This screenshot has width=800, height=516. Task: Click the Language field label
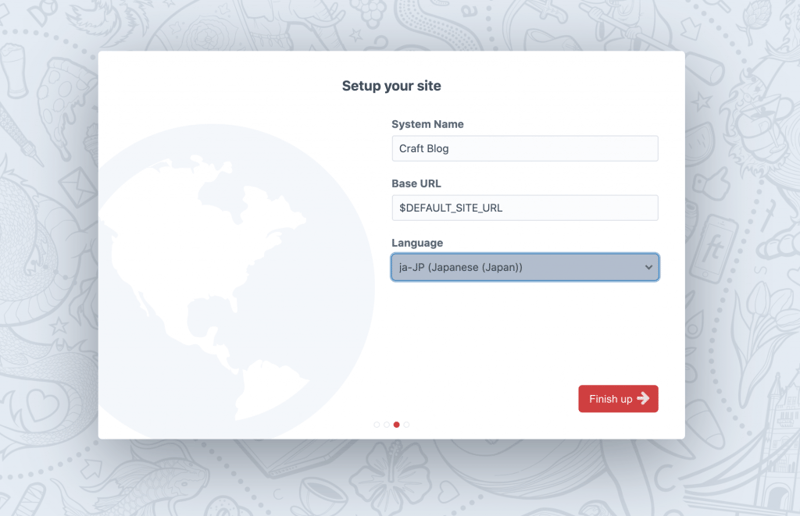[x=417, y=243]
